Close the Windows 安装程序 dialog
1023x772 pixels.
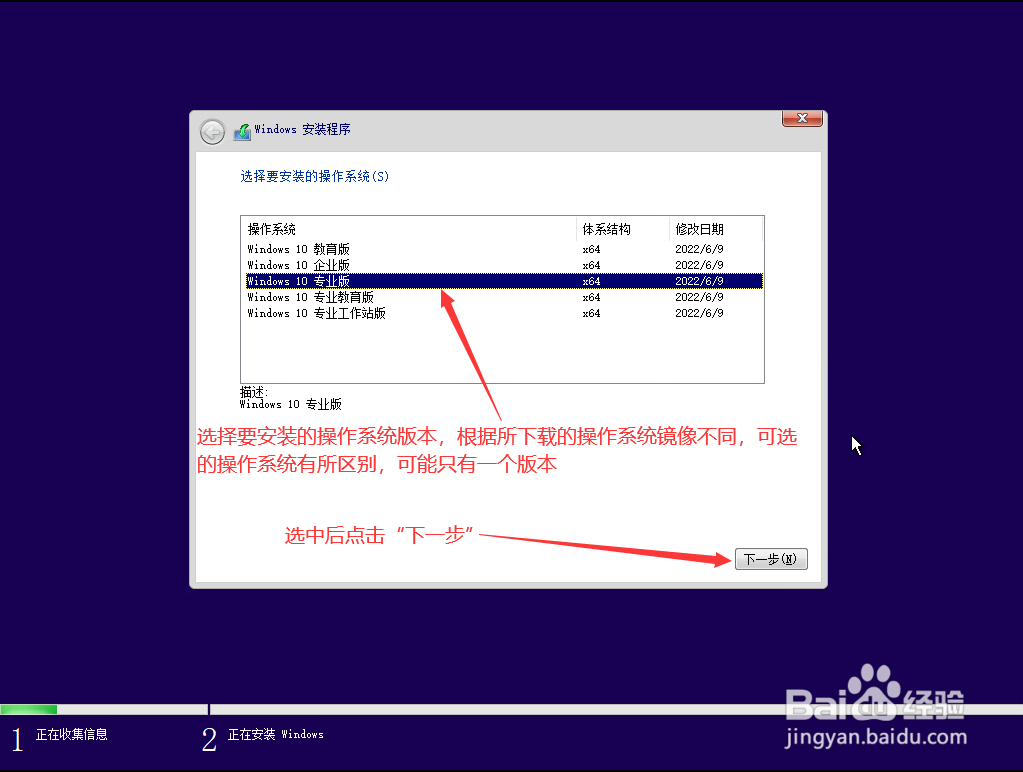pyautogui.click(x=802, y=118)
